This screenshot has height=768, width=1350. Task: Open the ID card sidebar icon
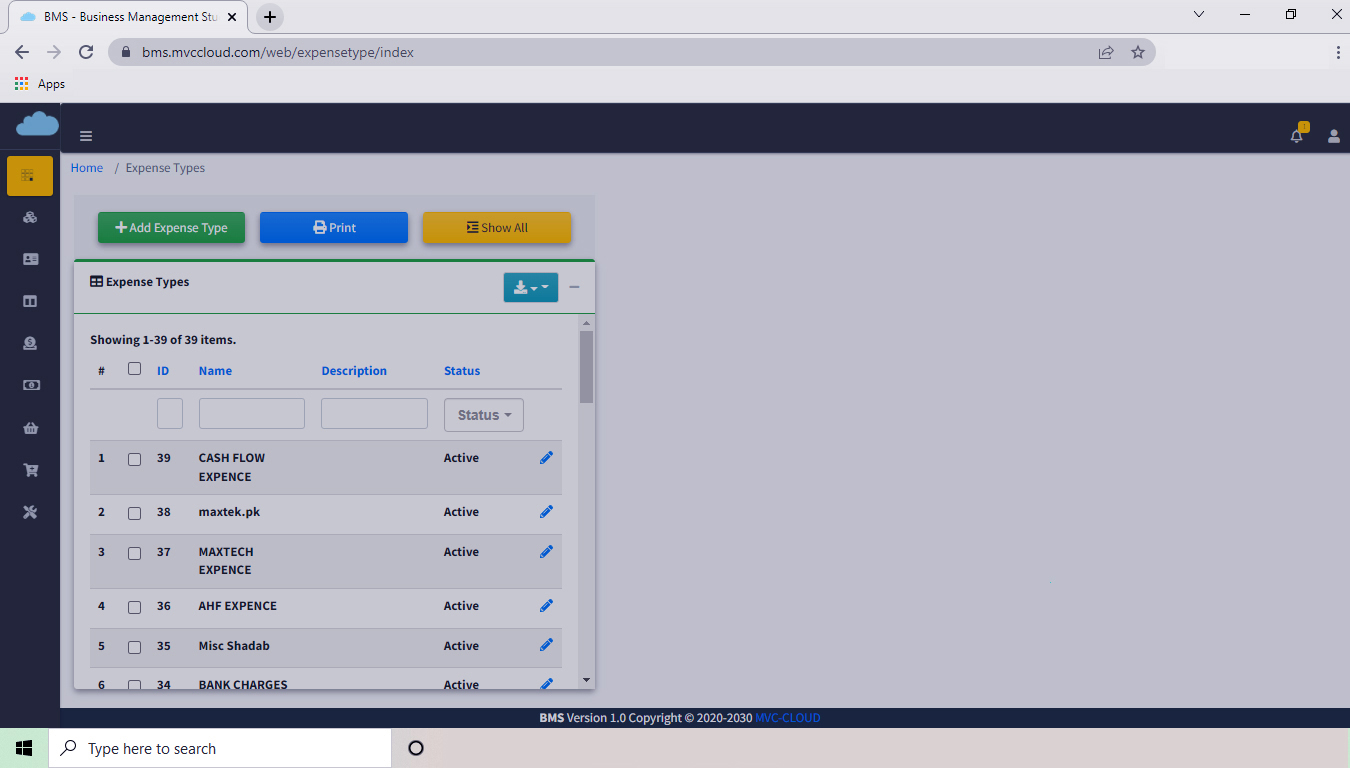pyautogui.click(x=30, y=259)
